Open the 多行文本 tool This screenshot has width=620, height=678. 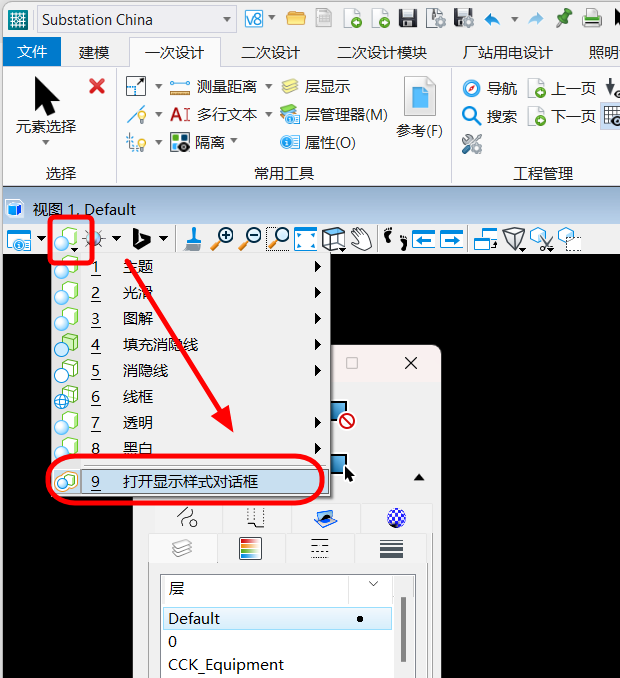[214, 115]
